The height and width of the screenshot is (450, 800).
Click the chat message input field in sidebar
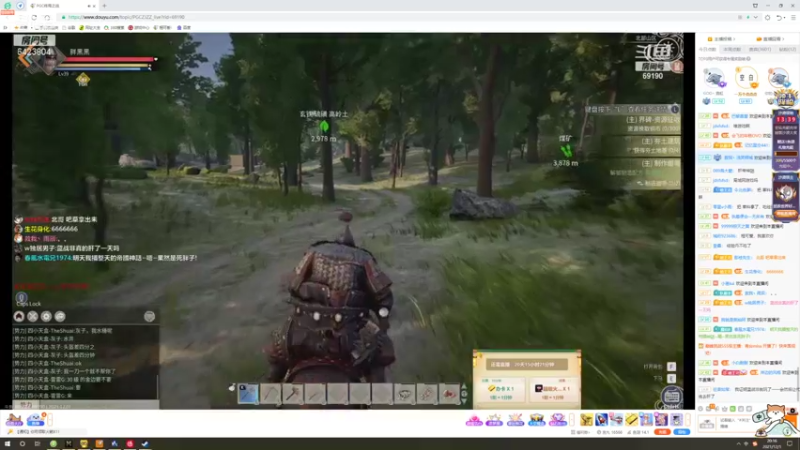tap(737, 423)
